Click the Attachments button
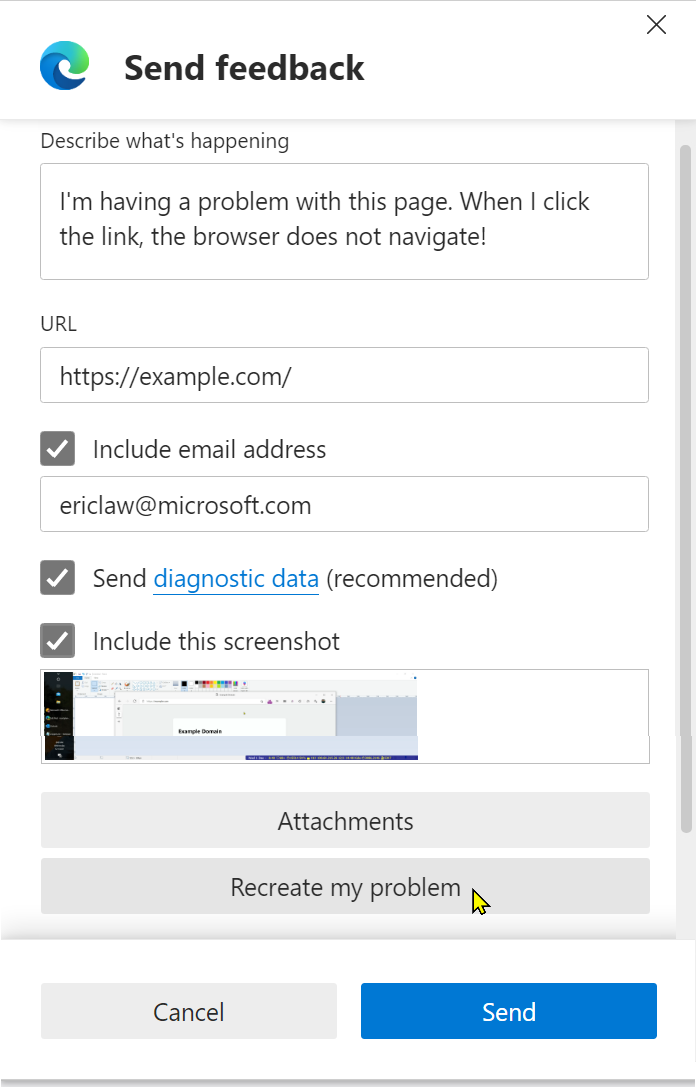The width and height of the screenshot is (696, 1087). pos(345,821)
